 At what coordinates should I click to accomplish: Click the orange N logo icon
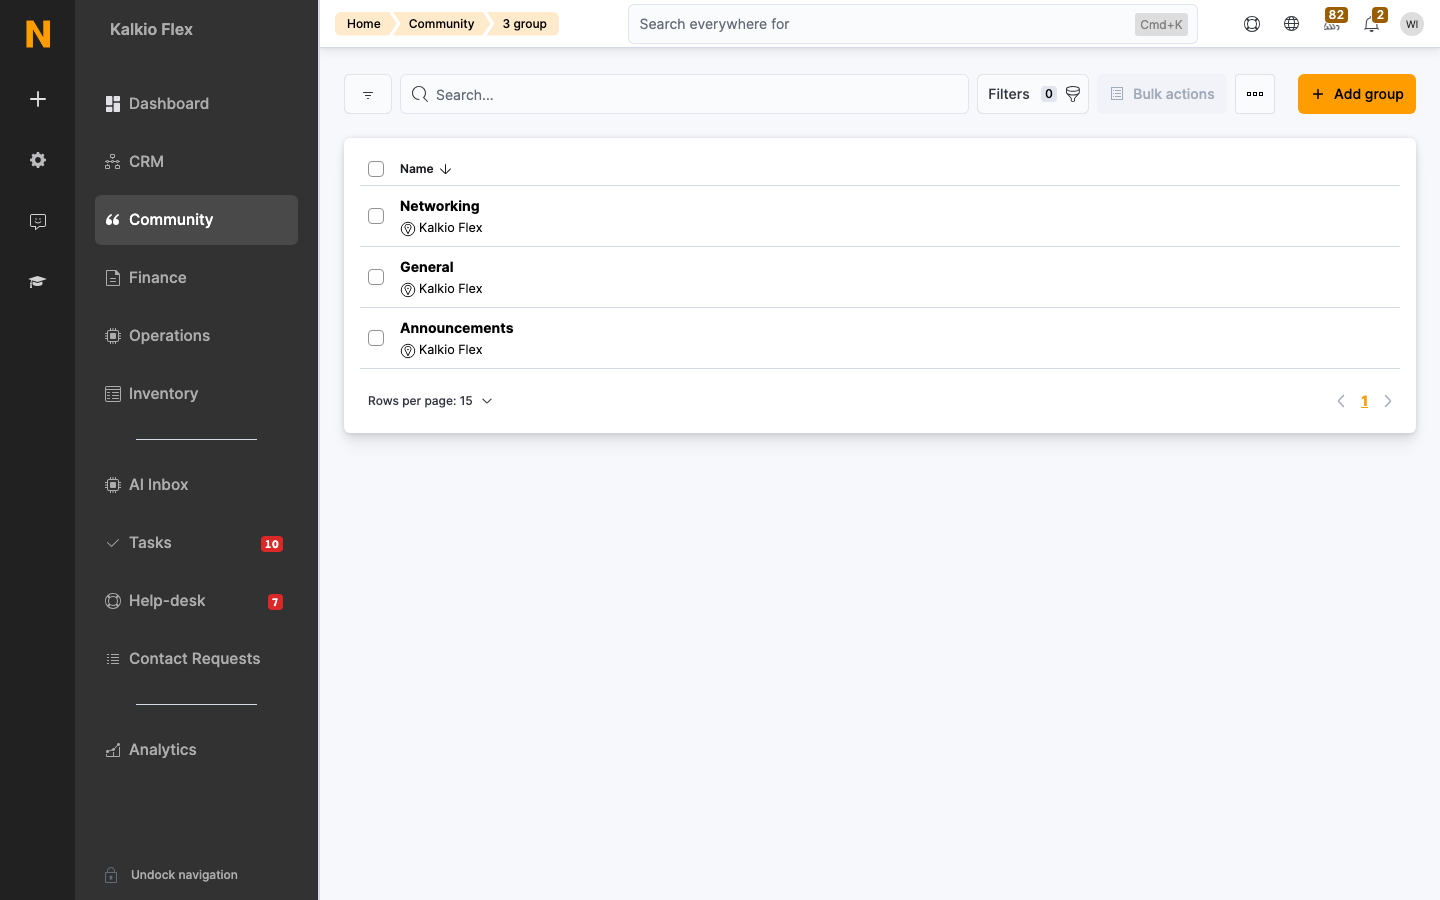38,34
